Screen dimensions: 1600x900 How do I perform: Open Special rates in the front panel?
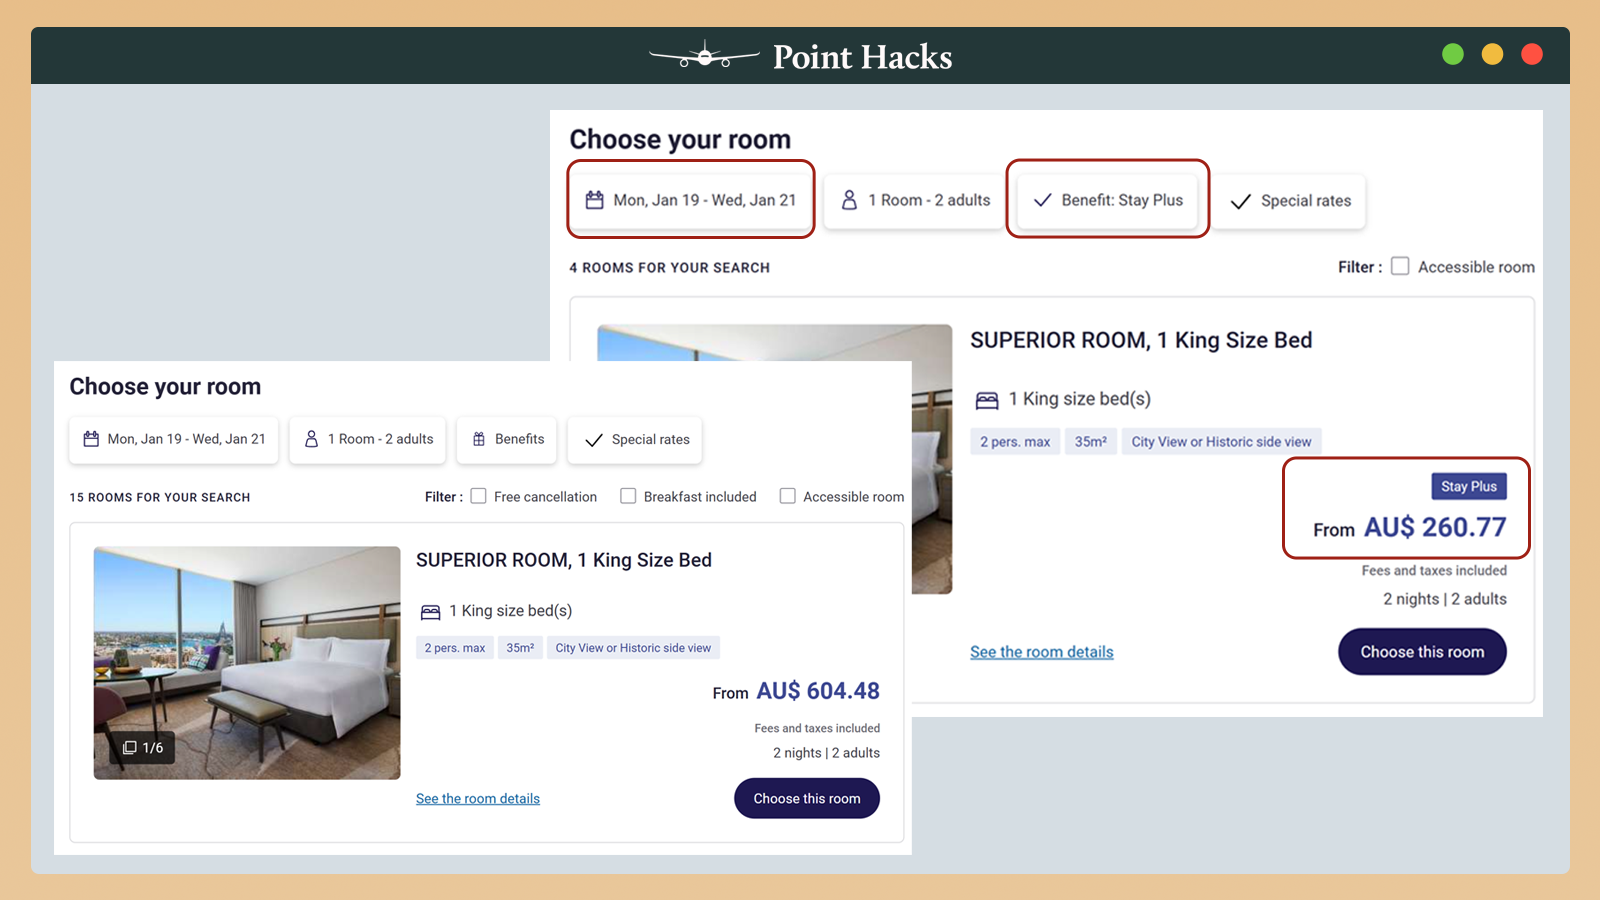coord(635,440)
